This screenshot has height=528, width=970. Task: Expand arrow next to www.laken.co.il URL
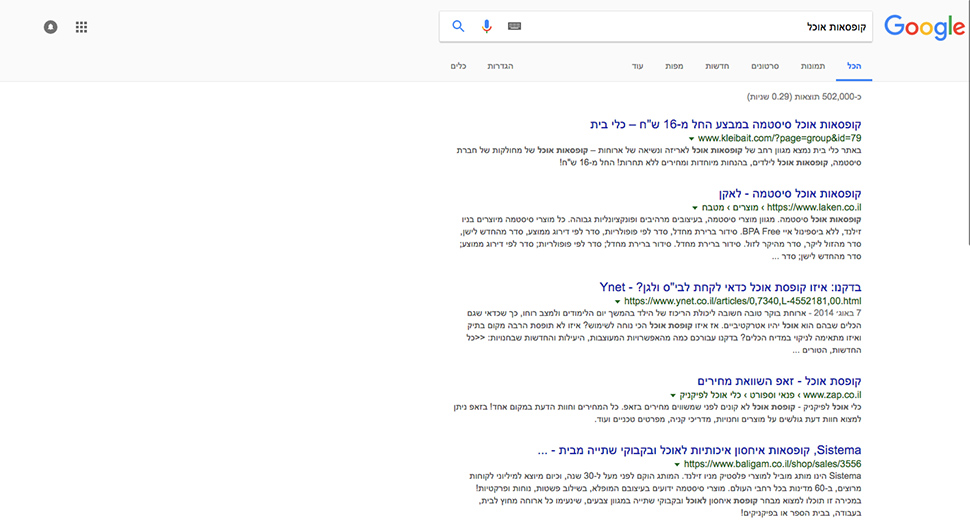(695, 208)
